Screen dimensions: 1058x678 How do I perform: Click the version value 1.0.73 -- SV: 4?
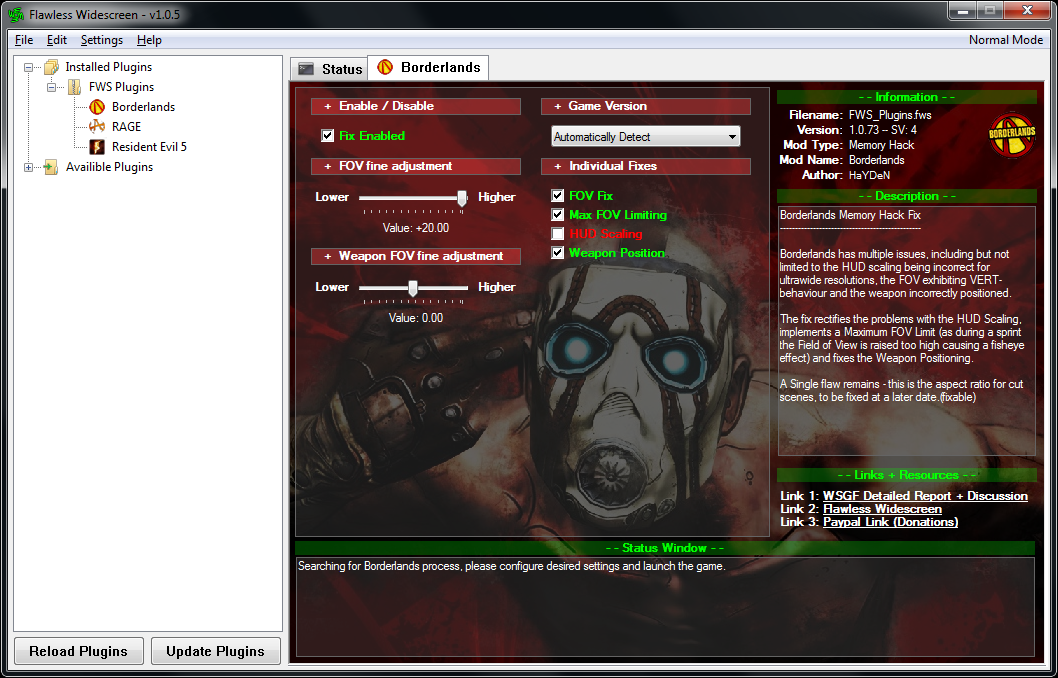[x=883, y=130]
